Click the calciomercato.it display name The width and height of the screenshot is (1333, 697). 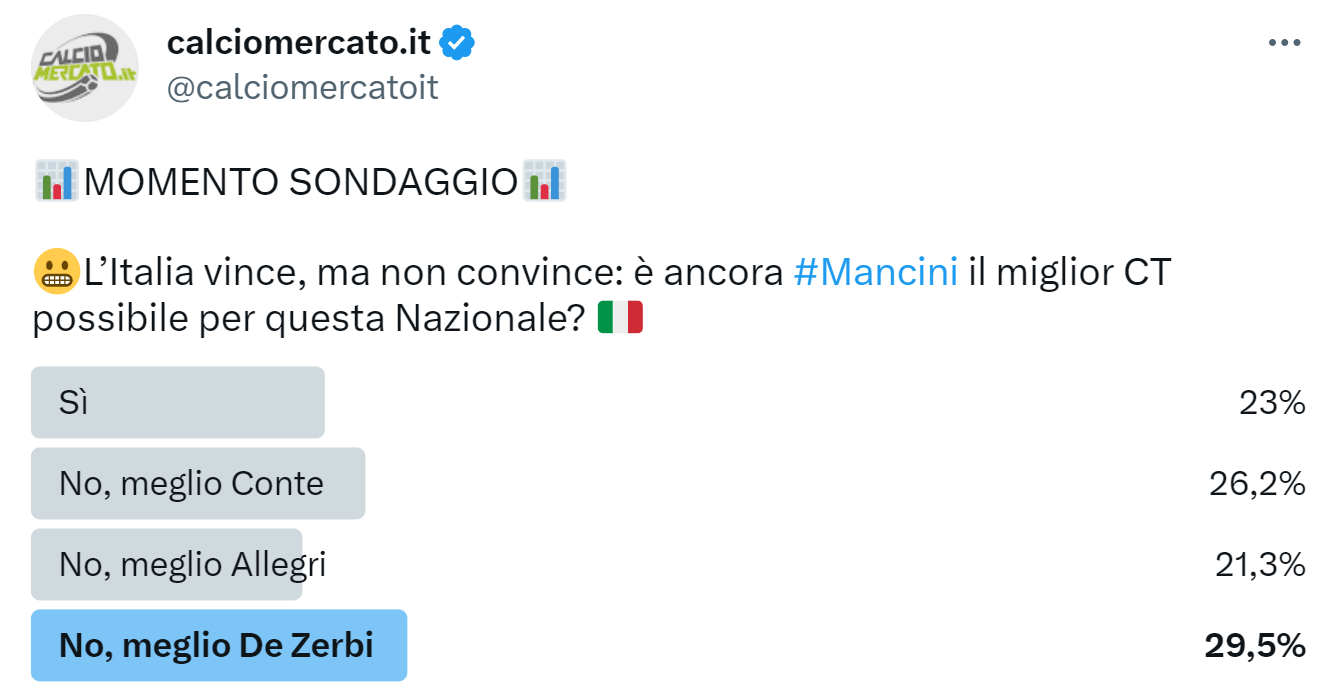298,43
